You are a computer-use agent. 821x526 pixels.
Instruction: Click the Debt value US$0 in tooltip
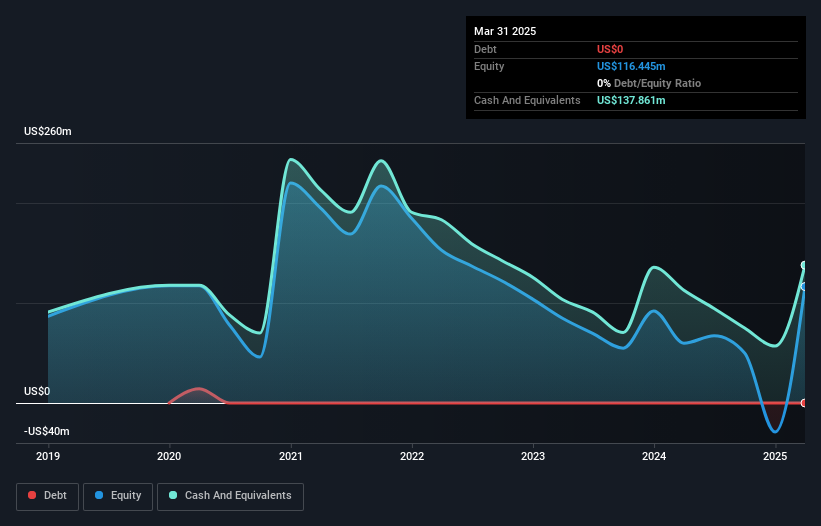click(x=610, y=49)
